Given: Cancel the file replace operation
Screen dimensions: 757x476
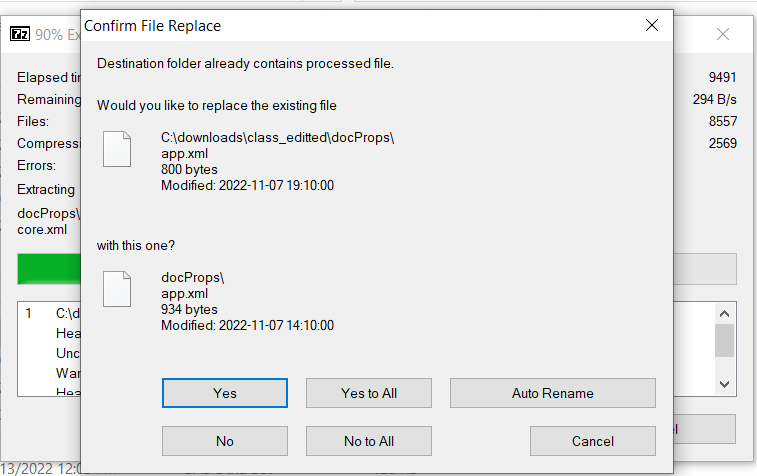Looking at the screenshot, I should point(592,441).
